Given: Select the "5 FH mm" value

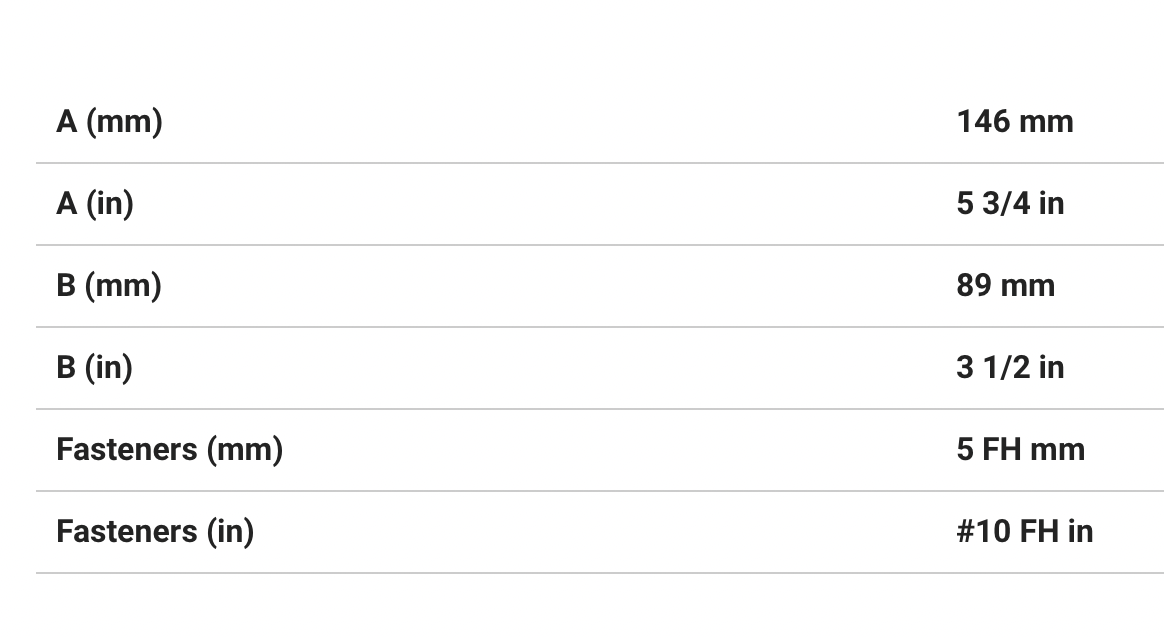Looking at the screenshot, I should tap(1020, 450).
